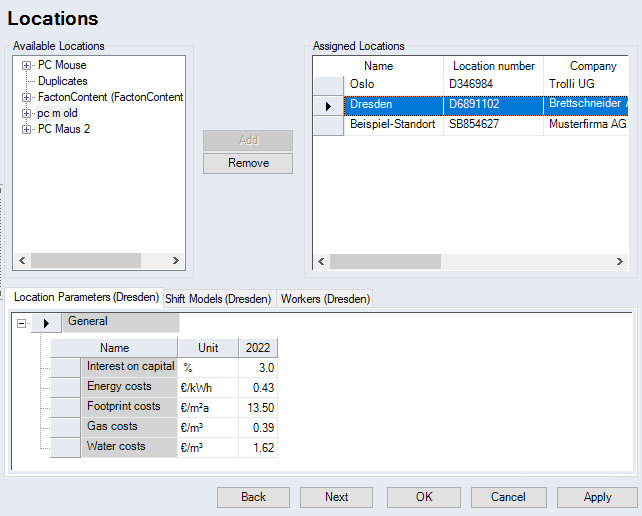Viewport: 642px width, 516px height.
Task: Select the Beispiel-Standort row
Action: [392, 125]
